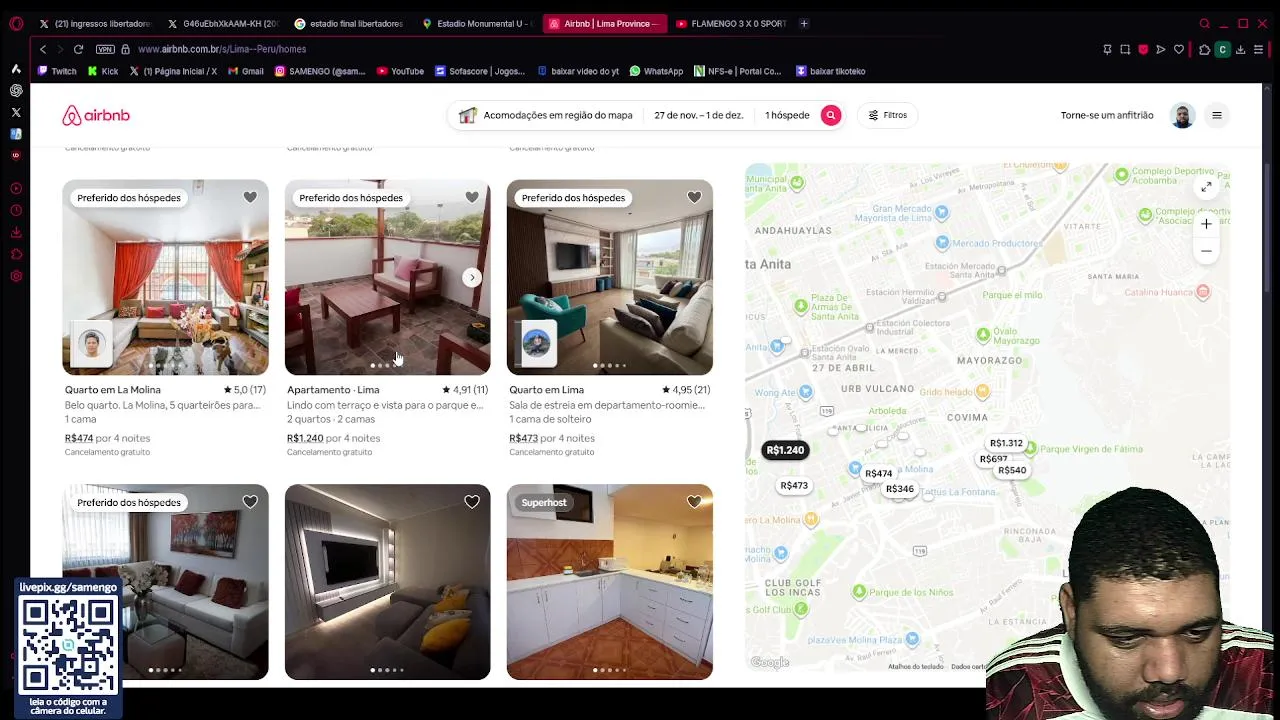Favorite the Apartamento · Lima listing
Image resolution: width=1280 pixels, height=720 pixels.
coord(472,198)
